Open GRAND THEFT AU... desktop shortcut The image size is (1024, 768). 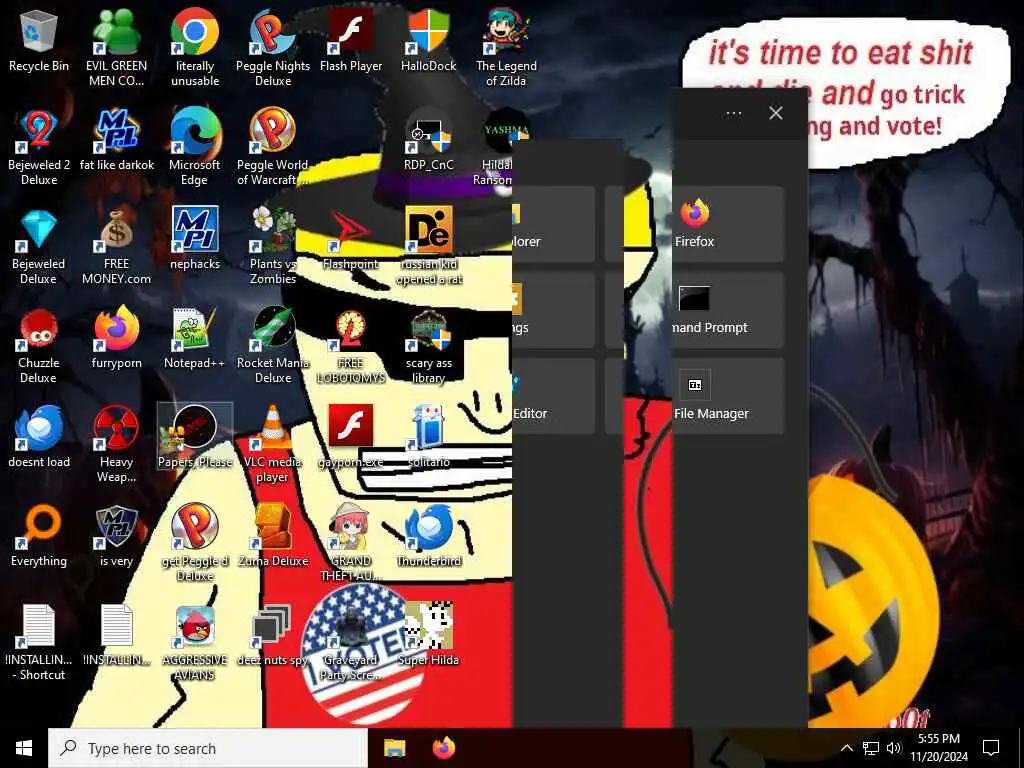tap(351, 543)
